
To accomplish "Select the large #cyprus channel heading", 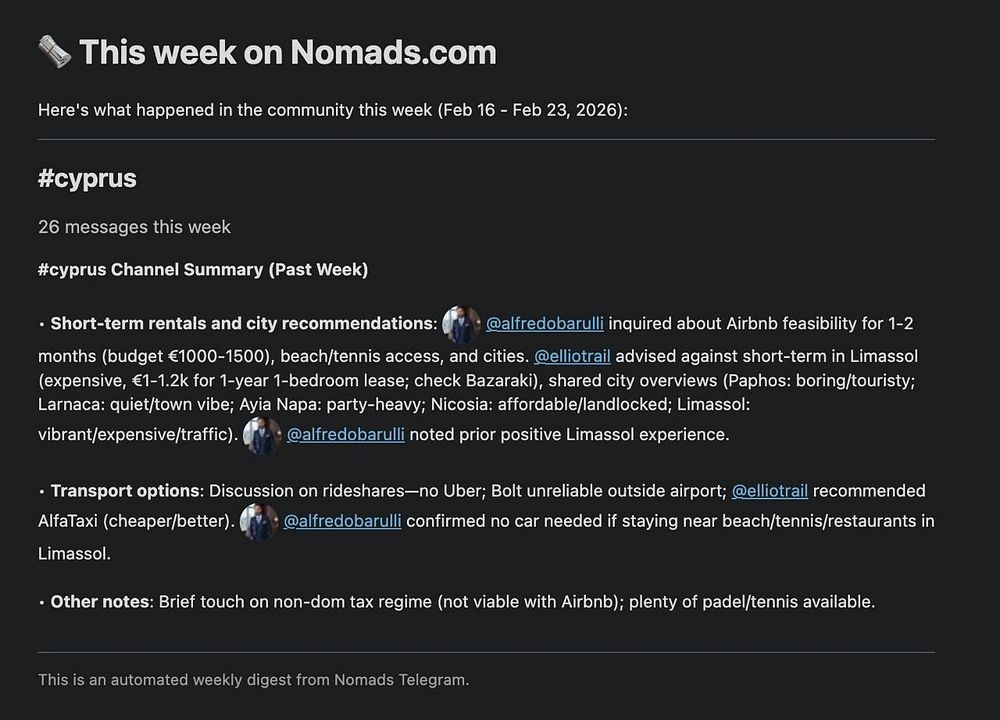I will pyautogui.click(x=87, y=179).
